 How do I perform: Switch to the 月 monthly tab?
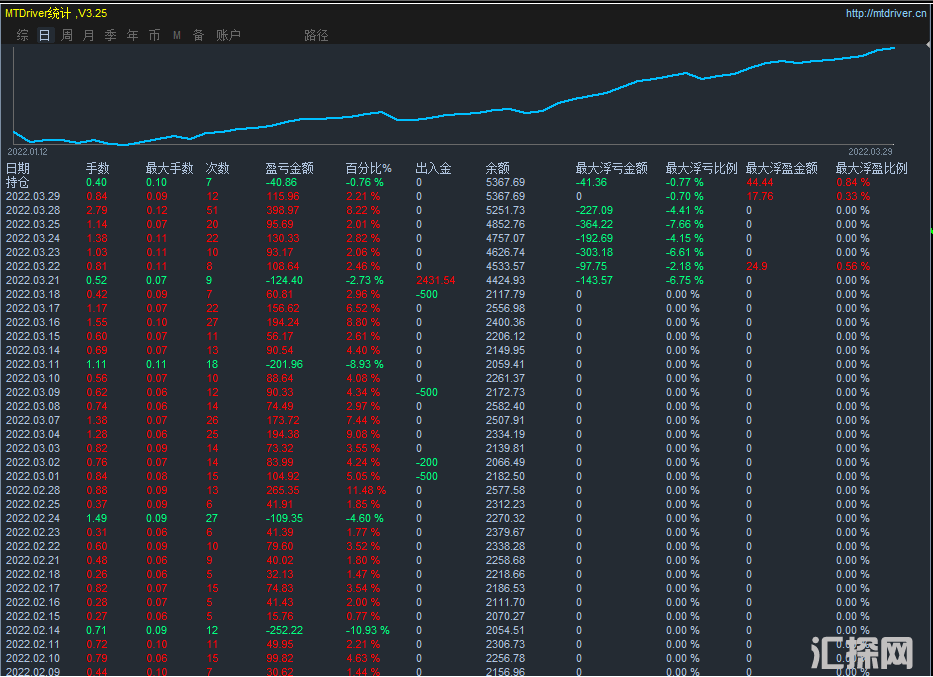pos(89,35)
